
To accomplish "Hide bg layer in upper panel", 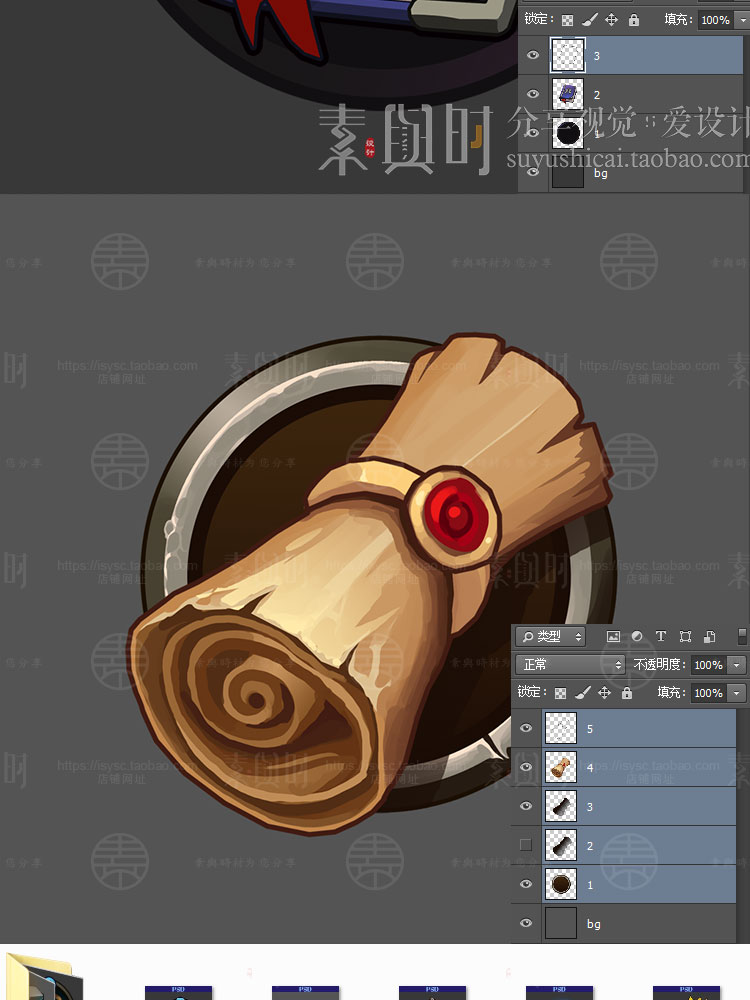I will (x=533, y=172).
